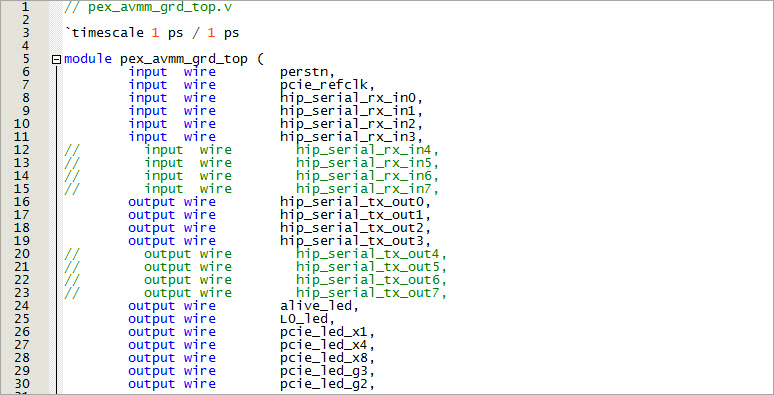
Task: Click line number 24 in the margin
Action: click(x=22, y=306)
